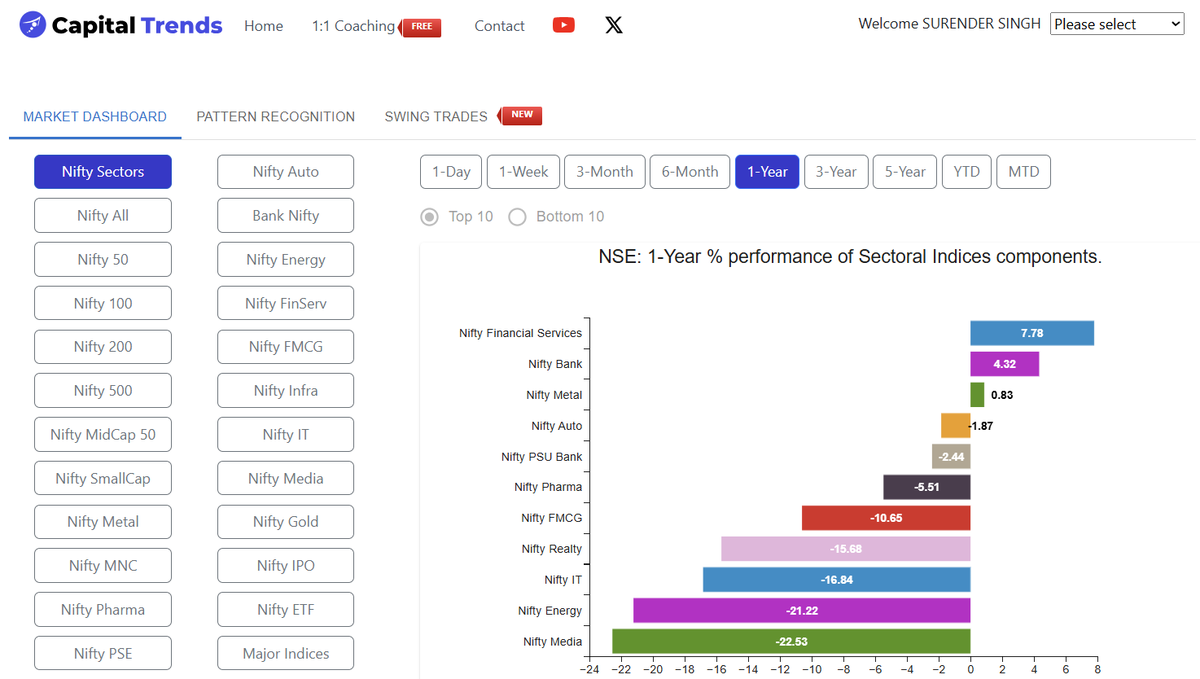Click the NEW badge beside Swing Trades
1200x679 pixels.
coord(521,115)
